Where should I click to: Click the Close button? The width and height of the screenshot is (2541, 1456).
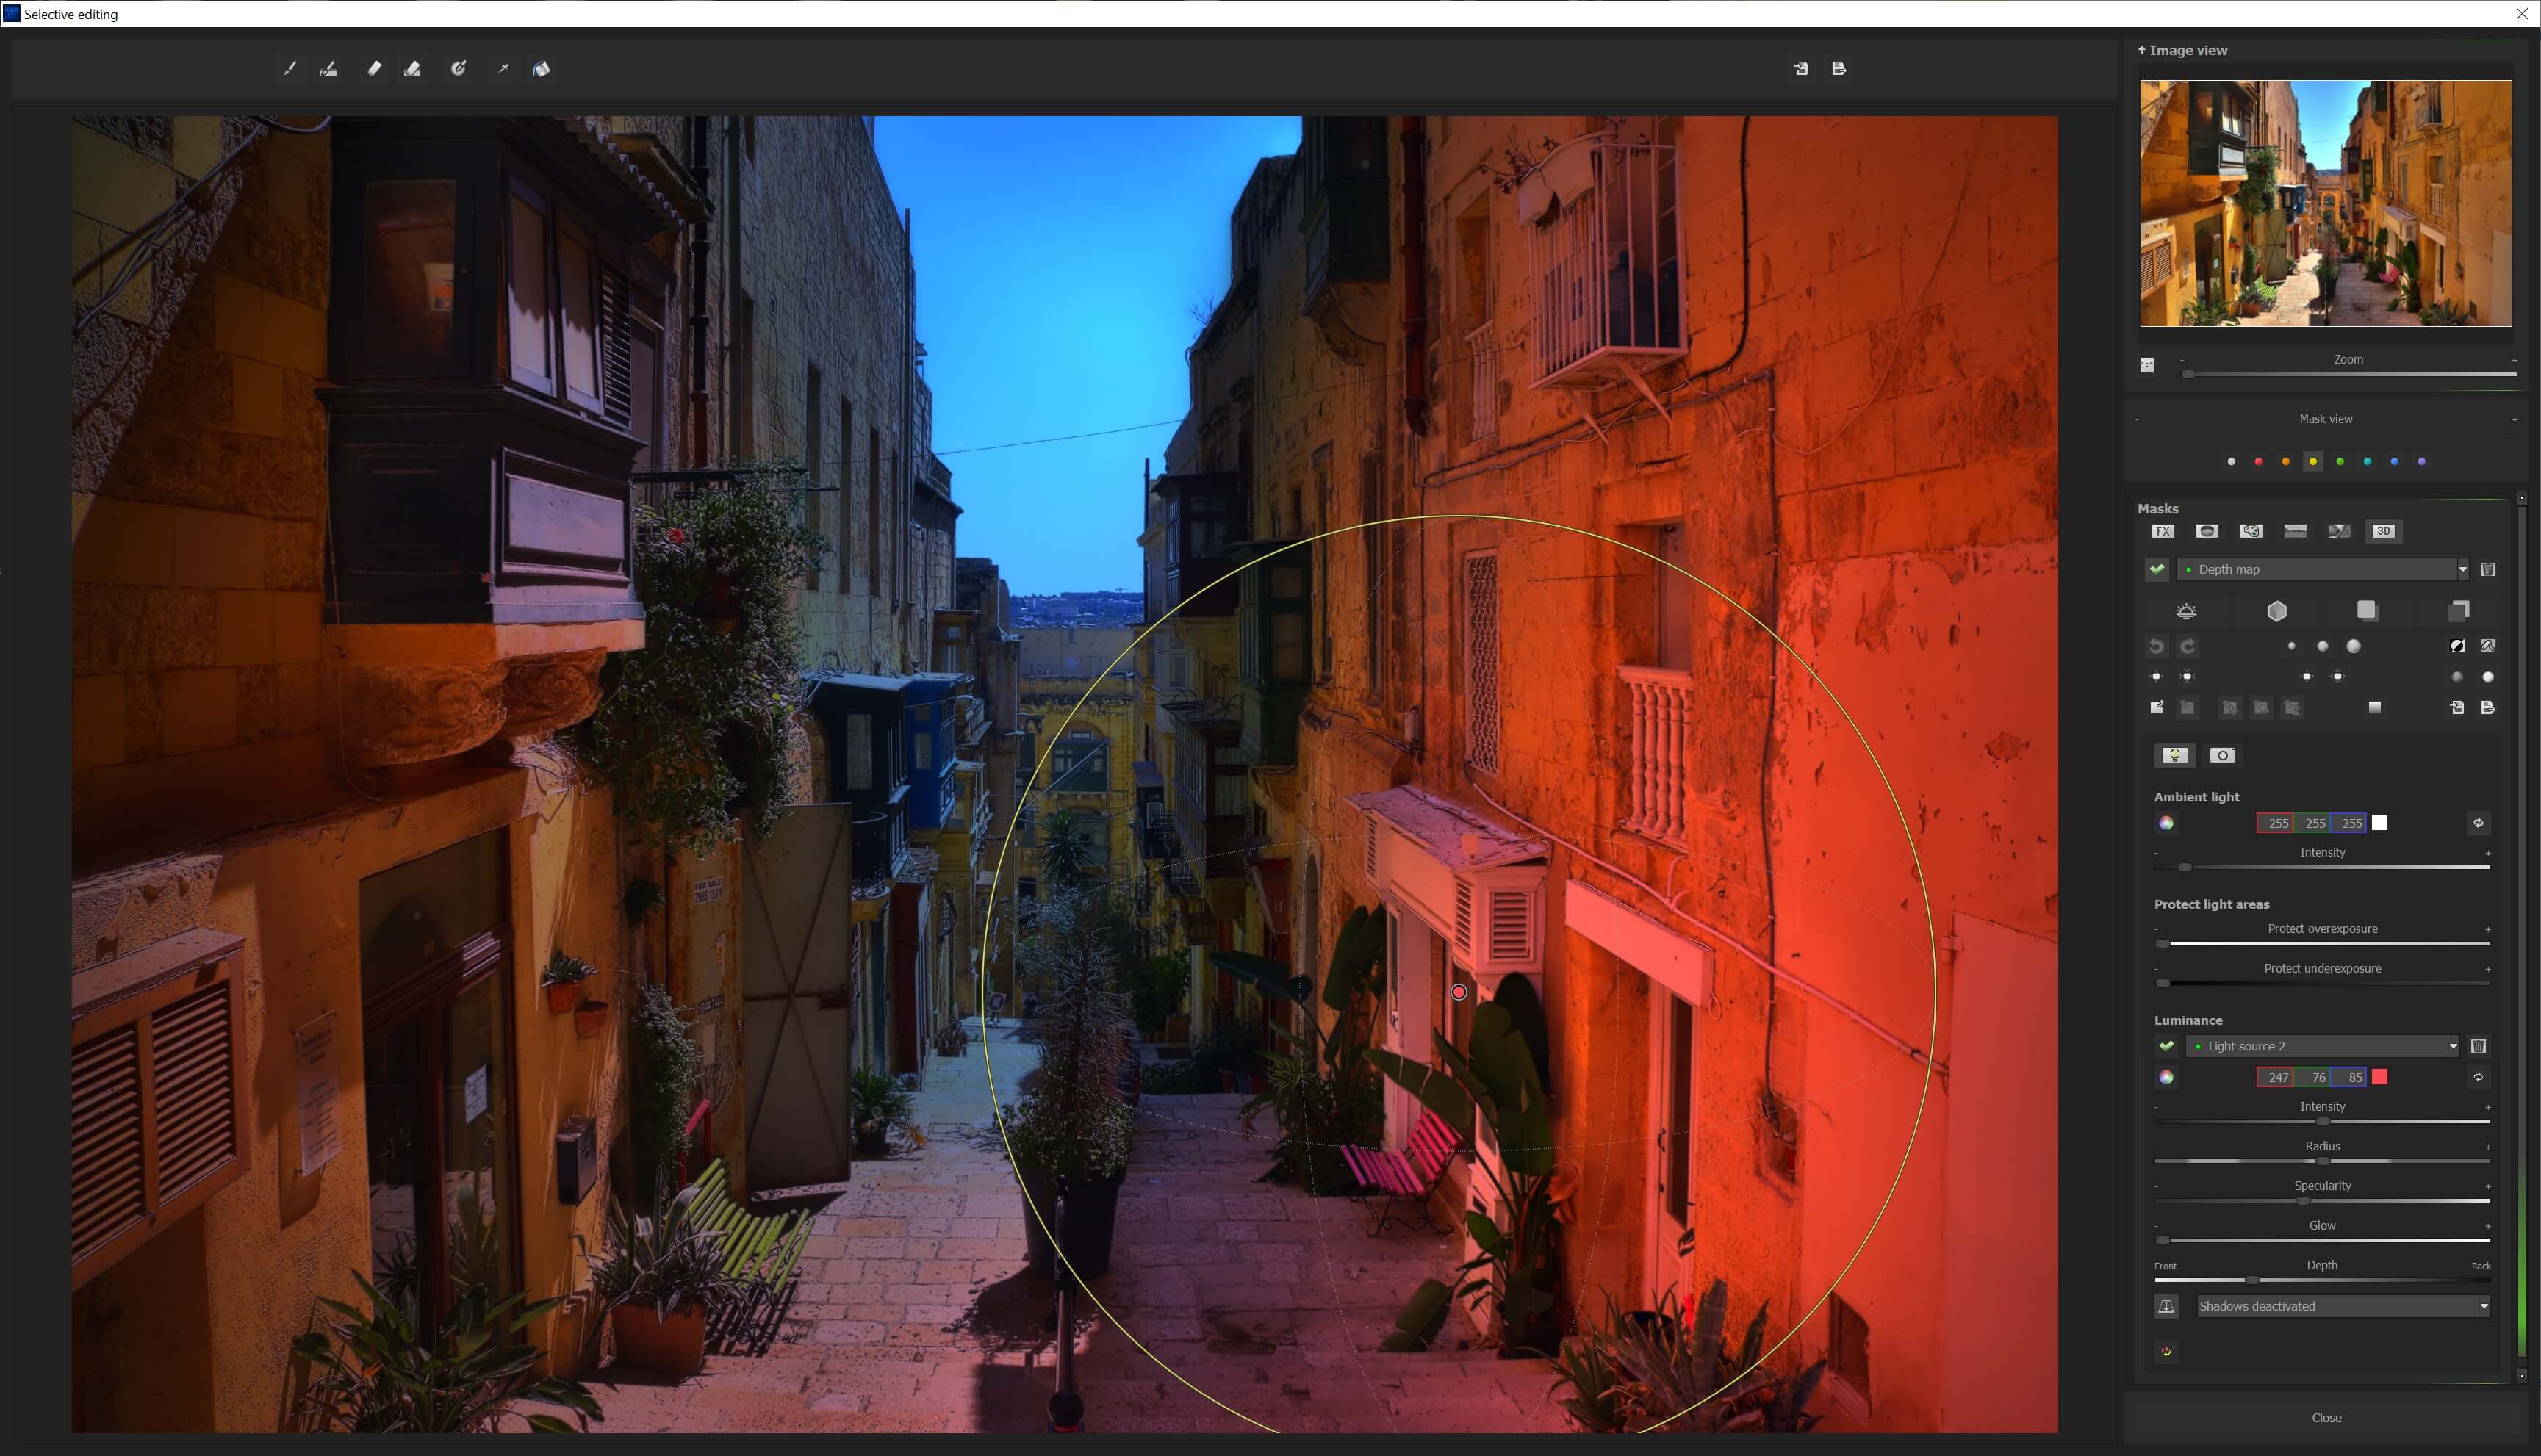pyautogui.click(x=2327, y=1417)
